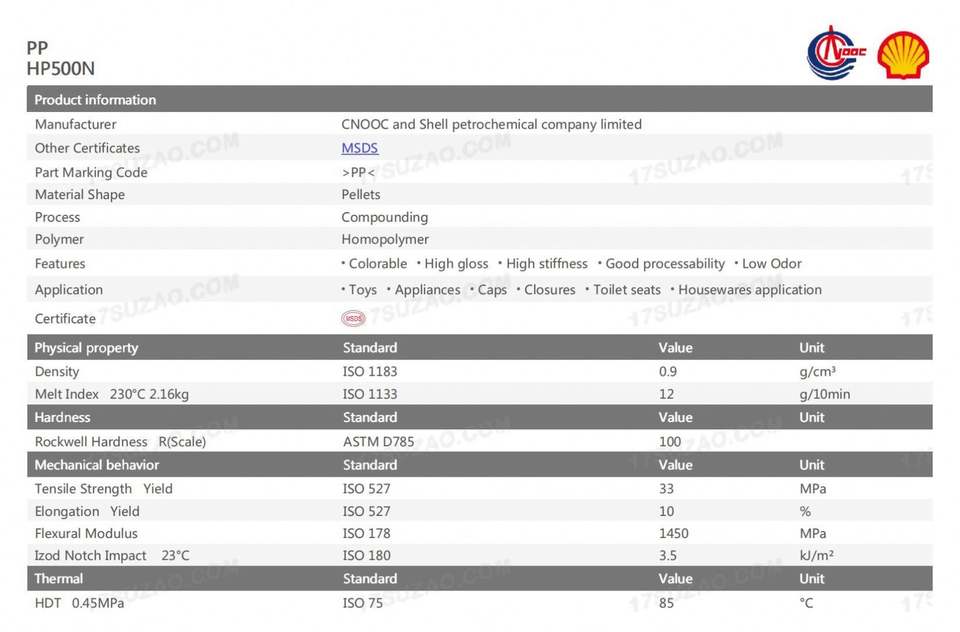Select the tensile strength value 33
Viewport: 960px width, 632px height.
(x=666, y=489)
